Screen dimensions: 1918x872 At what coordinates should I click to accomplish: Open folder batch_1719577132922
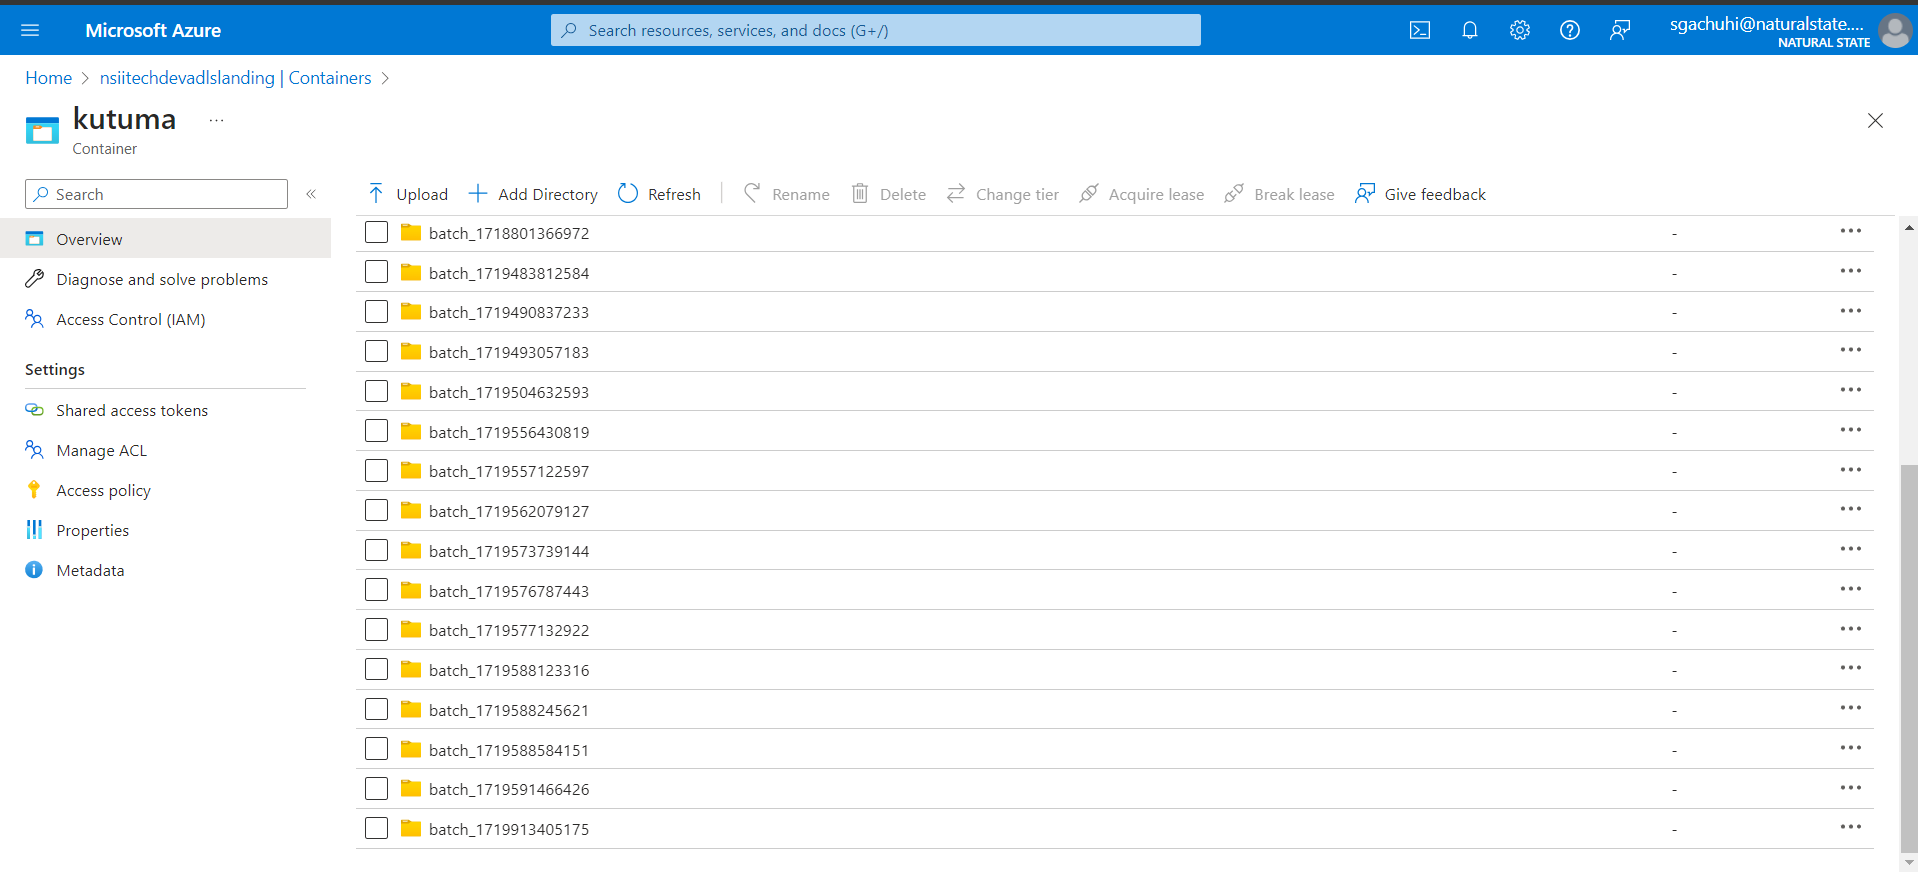click(509, 630)
